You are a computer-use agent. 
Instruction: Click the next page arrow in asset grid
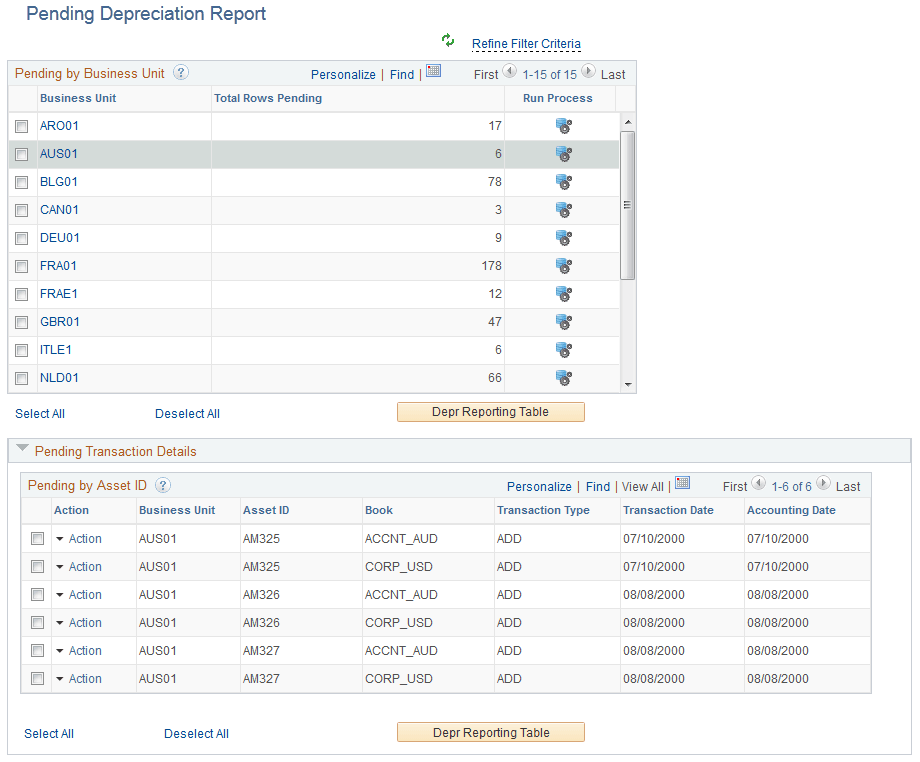(x=825, y=485)
